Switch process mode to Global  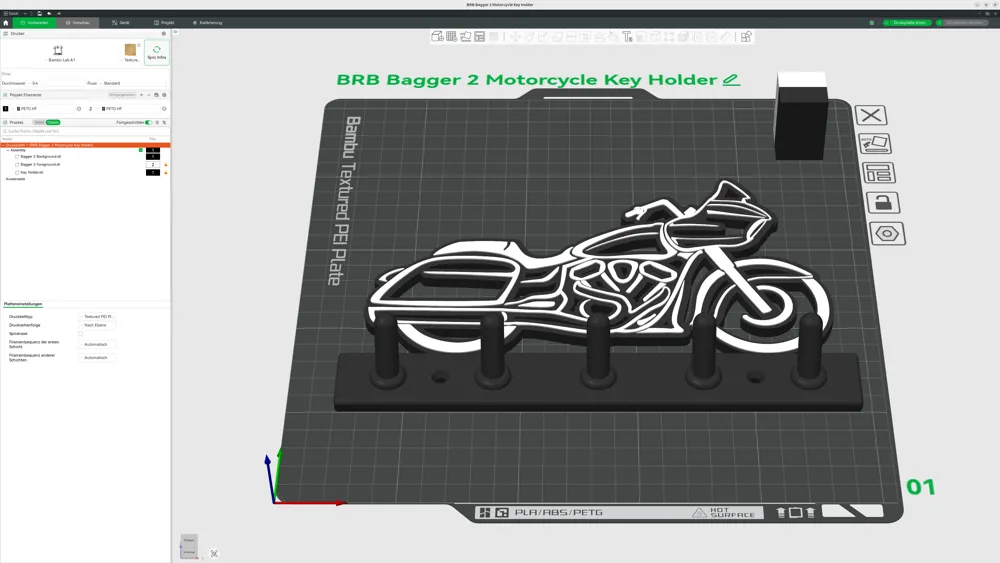(x=39, y=122)
